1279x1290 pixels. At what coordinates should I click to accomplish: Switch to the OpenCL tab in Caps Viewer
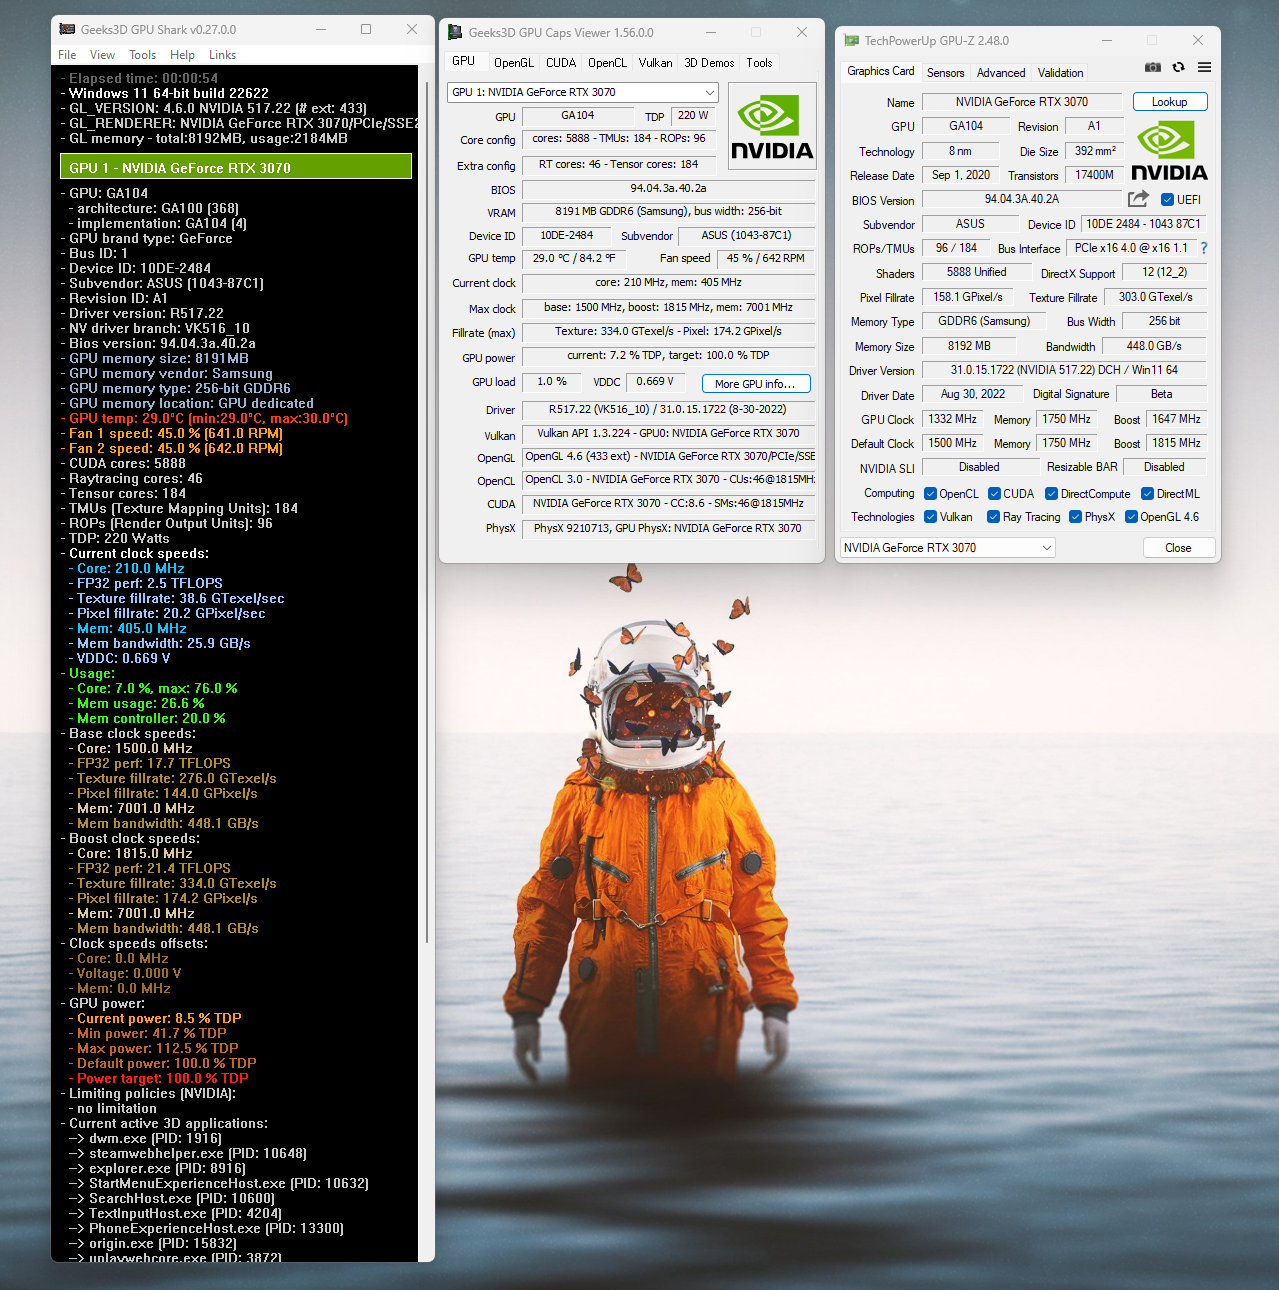(x=607, y=62)
